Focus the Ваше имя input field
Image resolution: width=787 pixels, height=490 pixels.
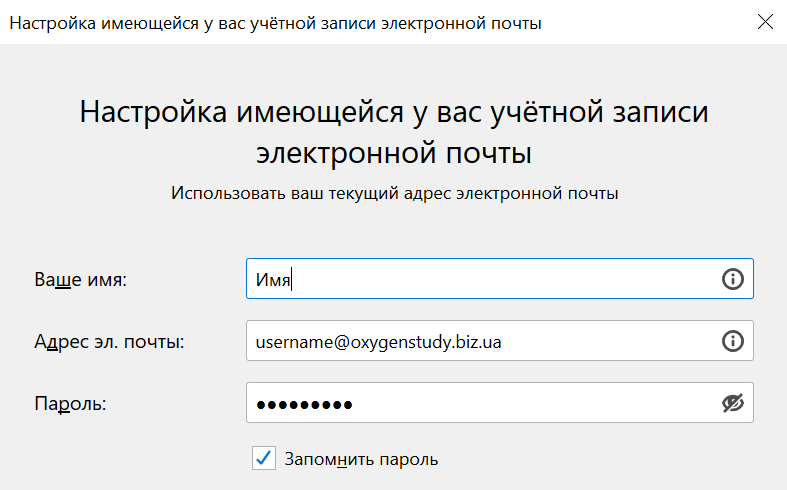tap(480, 279)
